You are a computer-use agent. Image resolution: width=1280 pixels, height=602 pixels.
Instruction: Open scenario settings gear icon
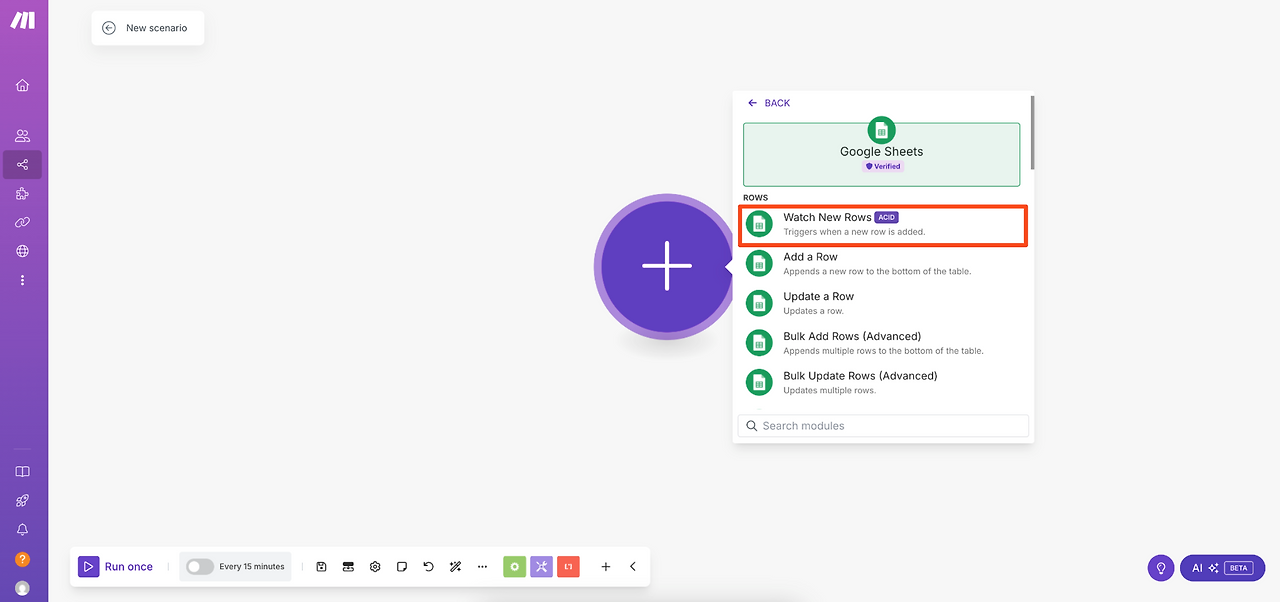(x=375, y=567)
